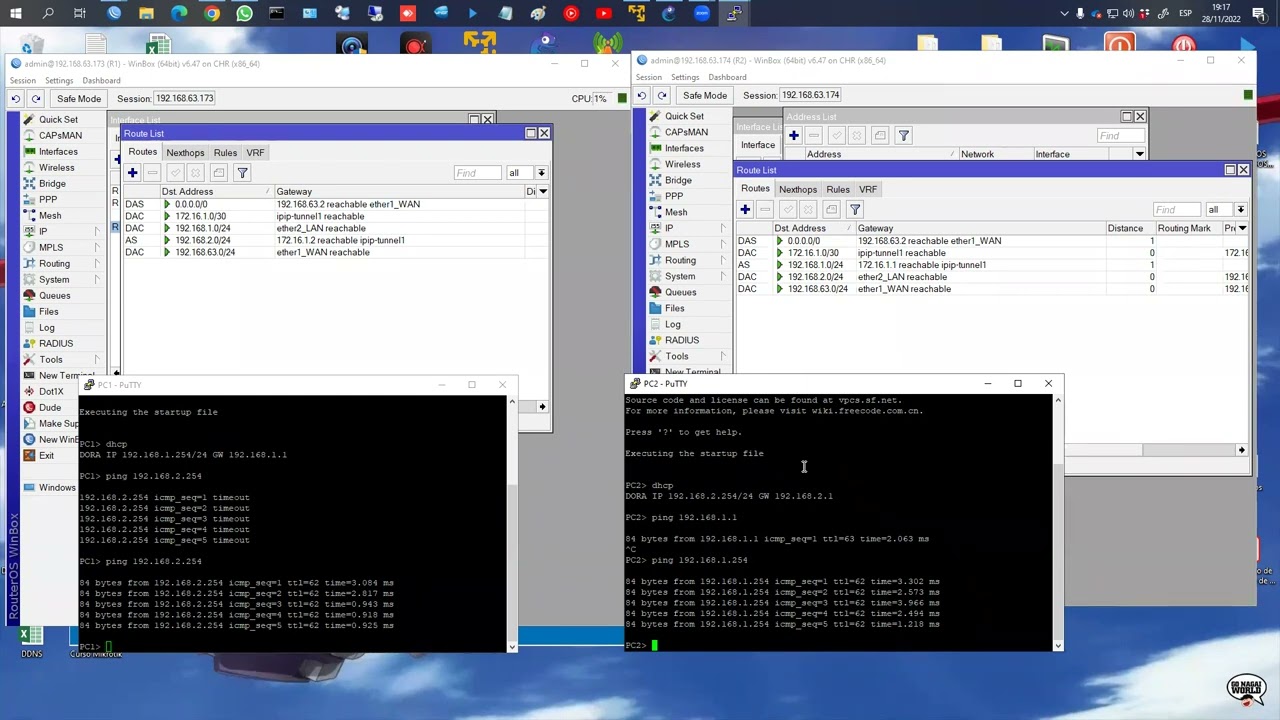Switch to Nexthops tab in R2 Route List
Screen dimensions: 1280x720
[x=798, y=190]
